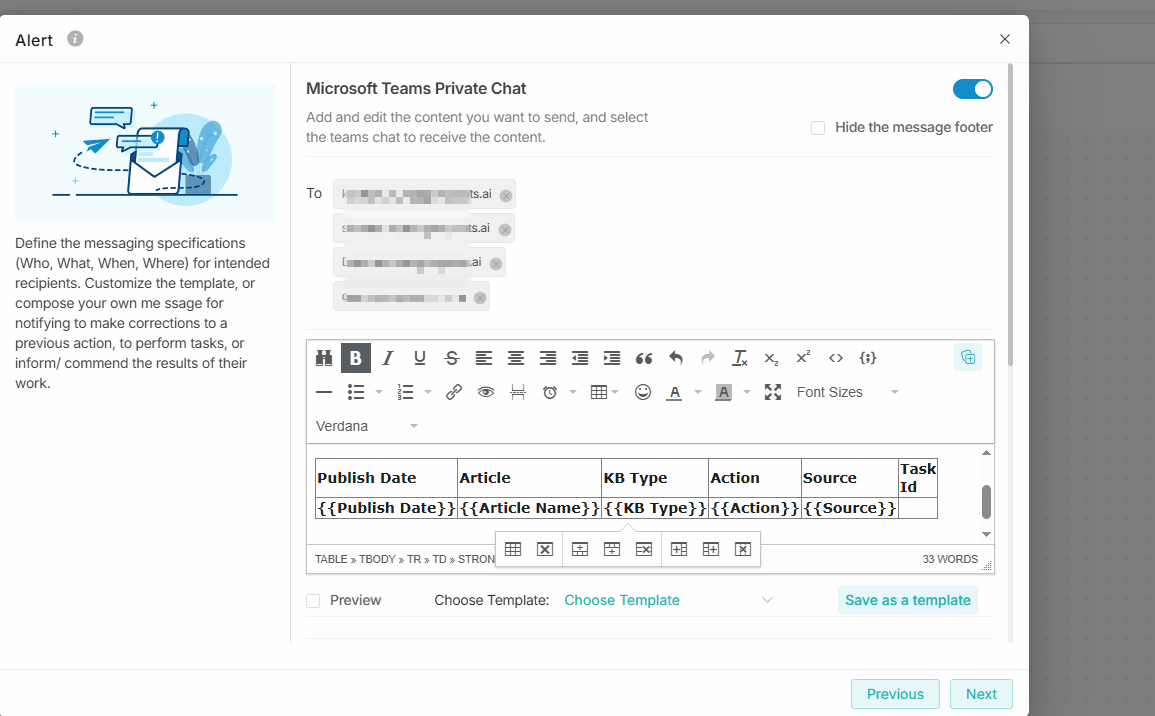This screenshot has height=716, width=1155.
Task: Click the Find and Replace binoculars icon
Action: point(324,358)
